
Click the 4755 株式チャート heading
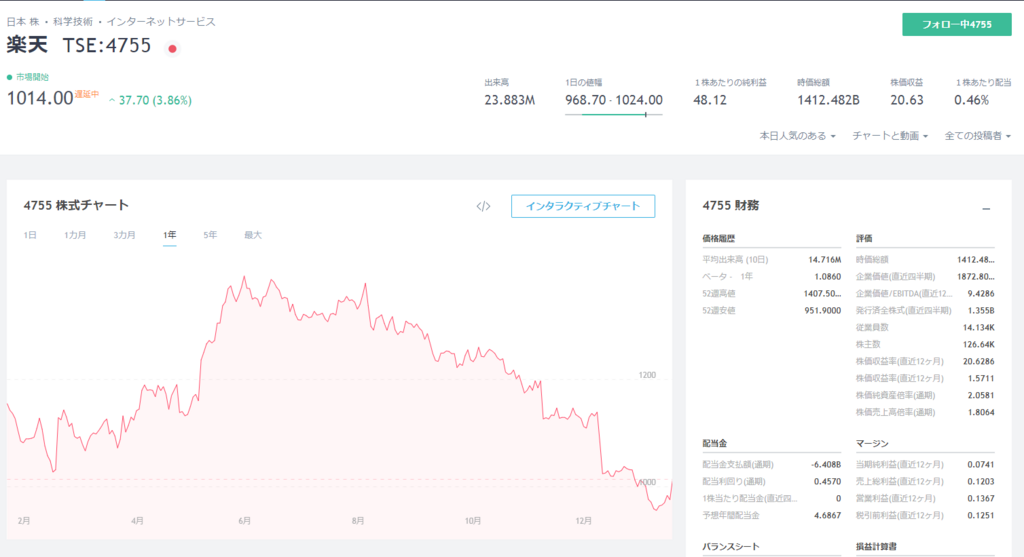76,205
